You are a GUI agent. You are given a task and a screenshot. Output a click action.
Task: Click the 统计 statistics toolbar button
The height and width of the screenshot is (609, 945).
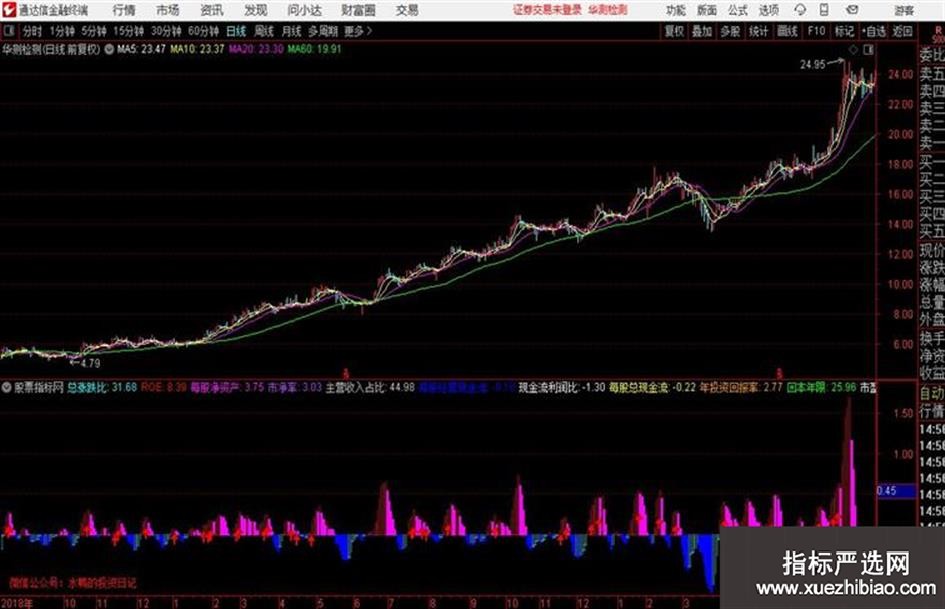tap(759, 31)
